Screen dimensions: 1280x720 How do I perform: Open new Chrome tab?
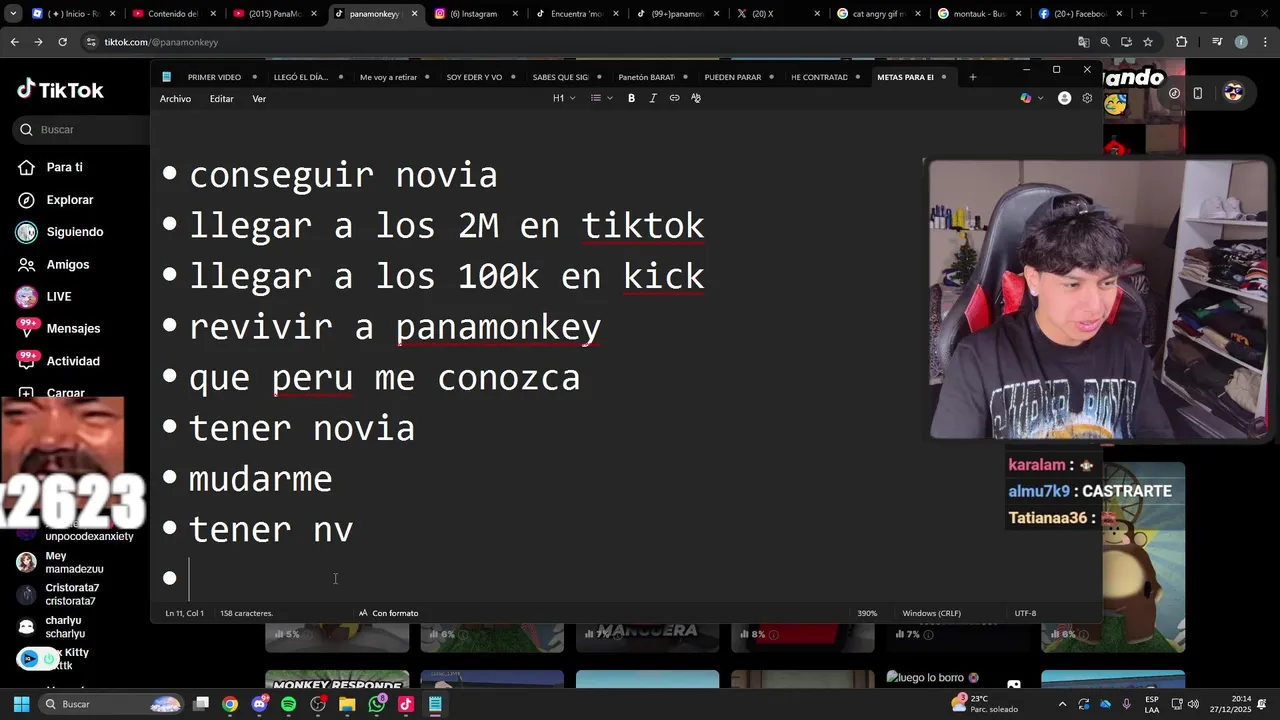(x=1143, y=14)
